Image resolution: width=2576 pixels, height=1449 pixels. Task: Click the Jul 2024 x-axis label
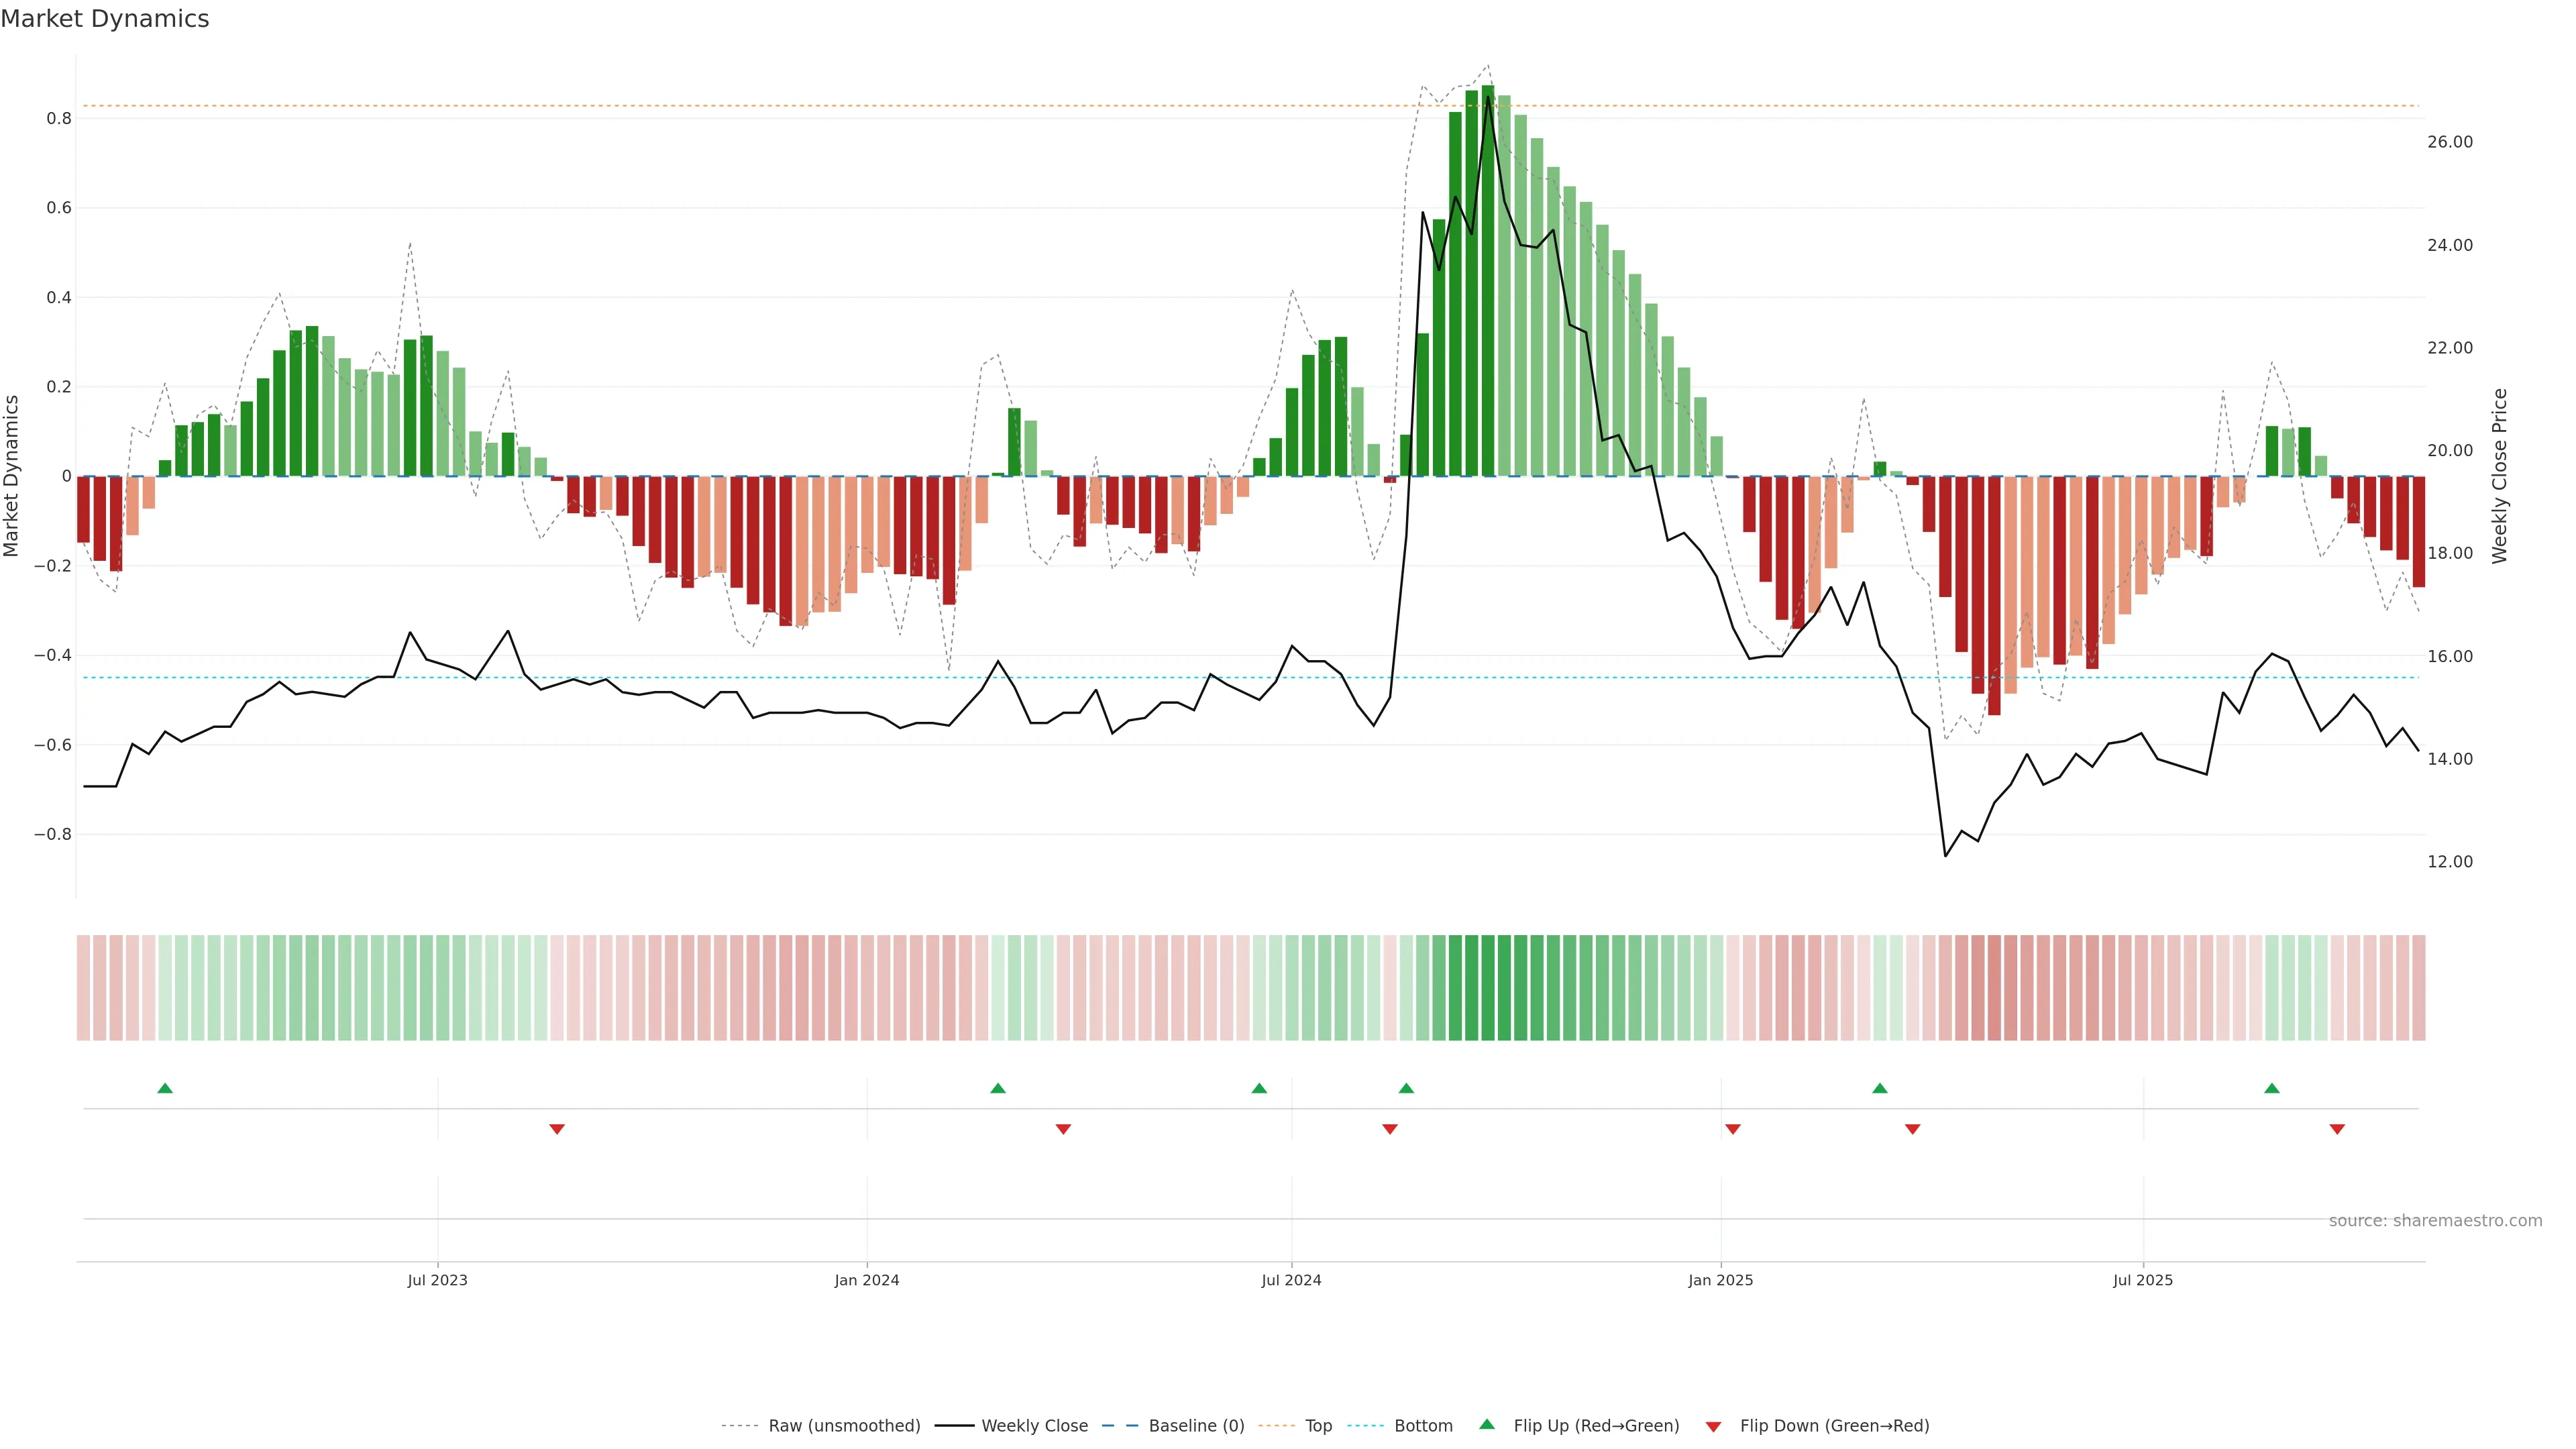[x=1291, y=1280]
